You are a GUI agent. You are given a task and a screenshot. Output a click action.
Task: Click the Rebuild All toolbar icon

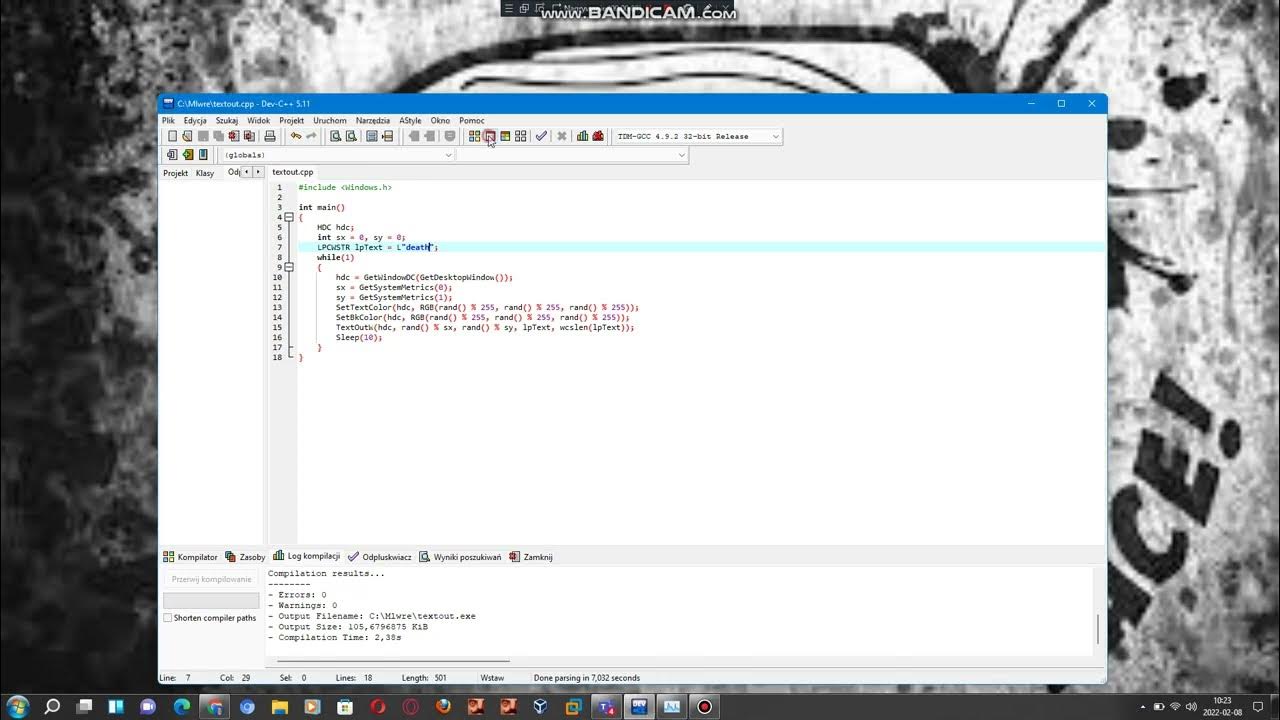(x=520, y=136)
